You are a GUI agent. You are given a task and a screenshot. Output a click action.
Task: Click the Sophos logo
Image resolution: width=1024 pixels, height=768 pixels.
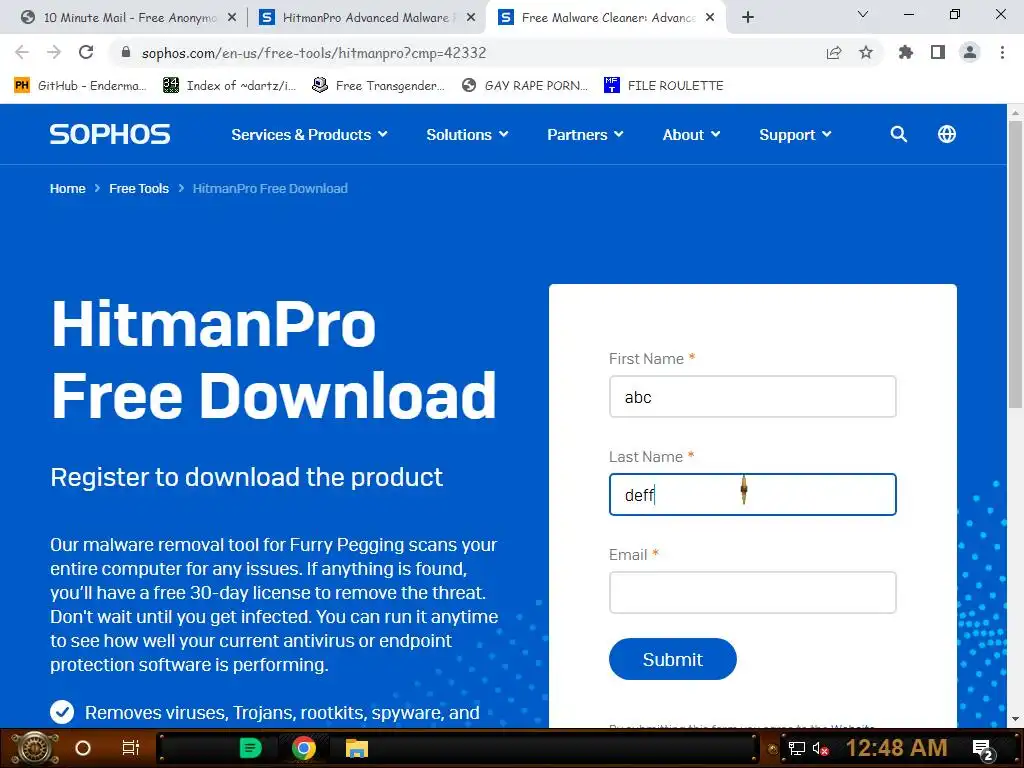pos(110,135)
